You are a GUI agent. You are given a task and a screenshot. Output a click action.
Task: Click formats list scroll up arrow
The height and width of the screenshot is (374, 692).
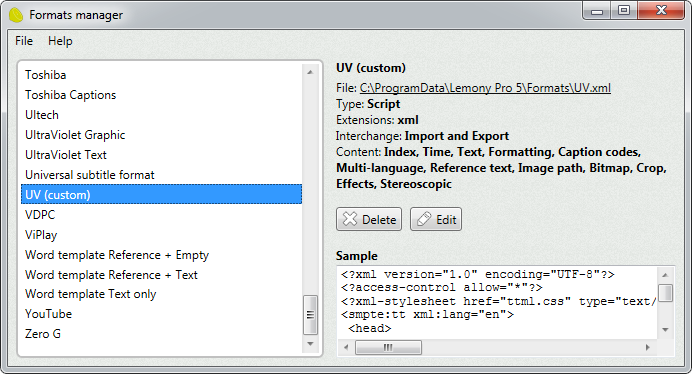click(310, 72)
